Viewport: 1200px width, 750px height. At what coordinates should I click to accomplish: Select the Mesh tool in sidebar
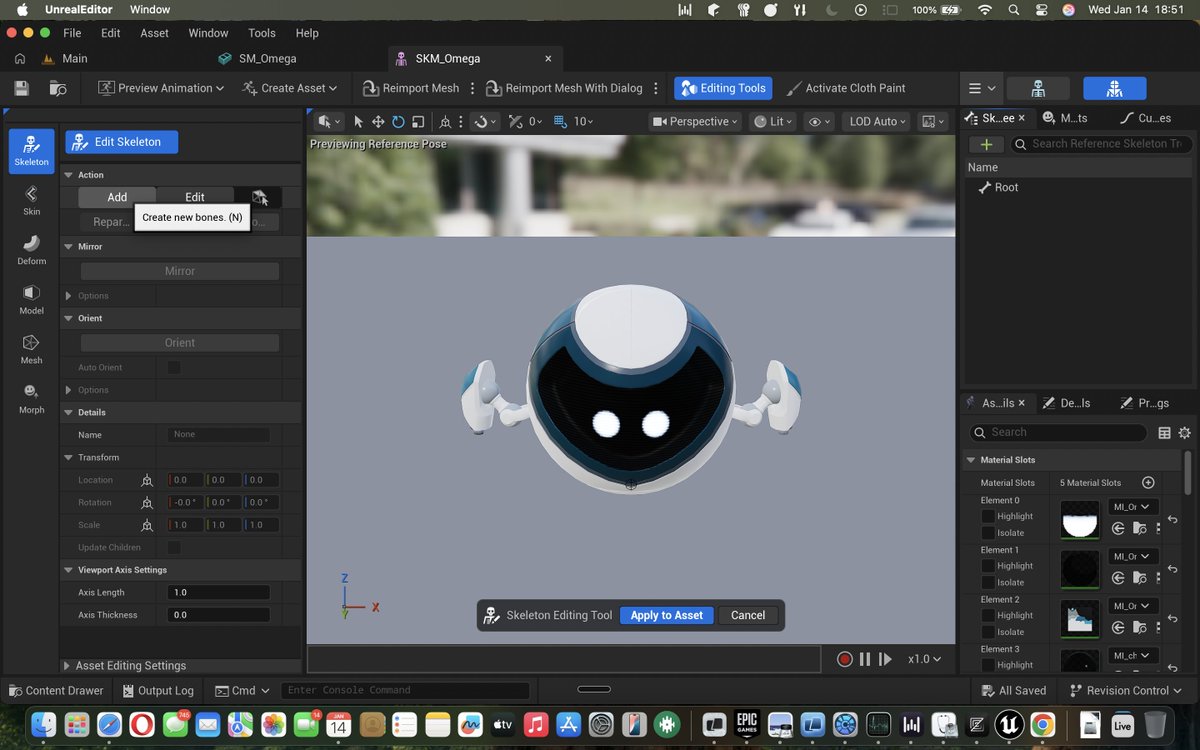click(x=31, y=348)
